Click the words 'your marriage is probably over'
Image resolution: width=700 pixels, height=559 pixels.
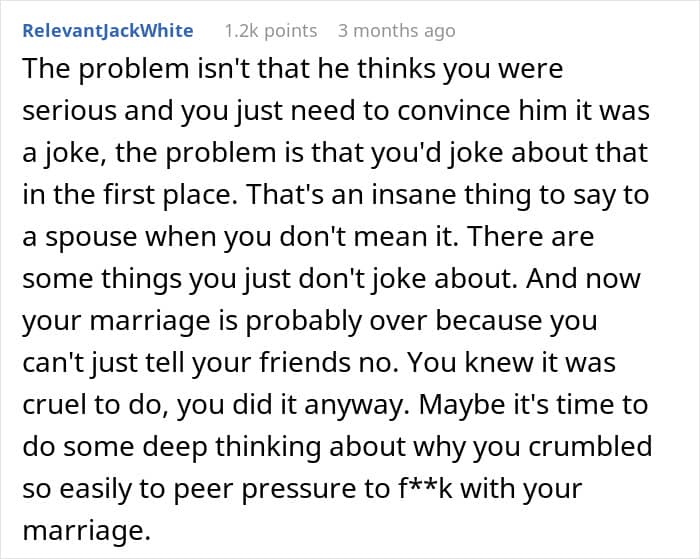click(225, 321)
